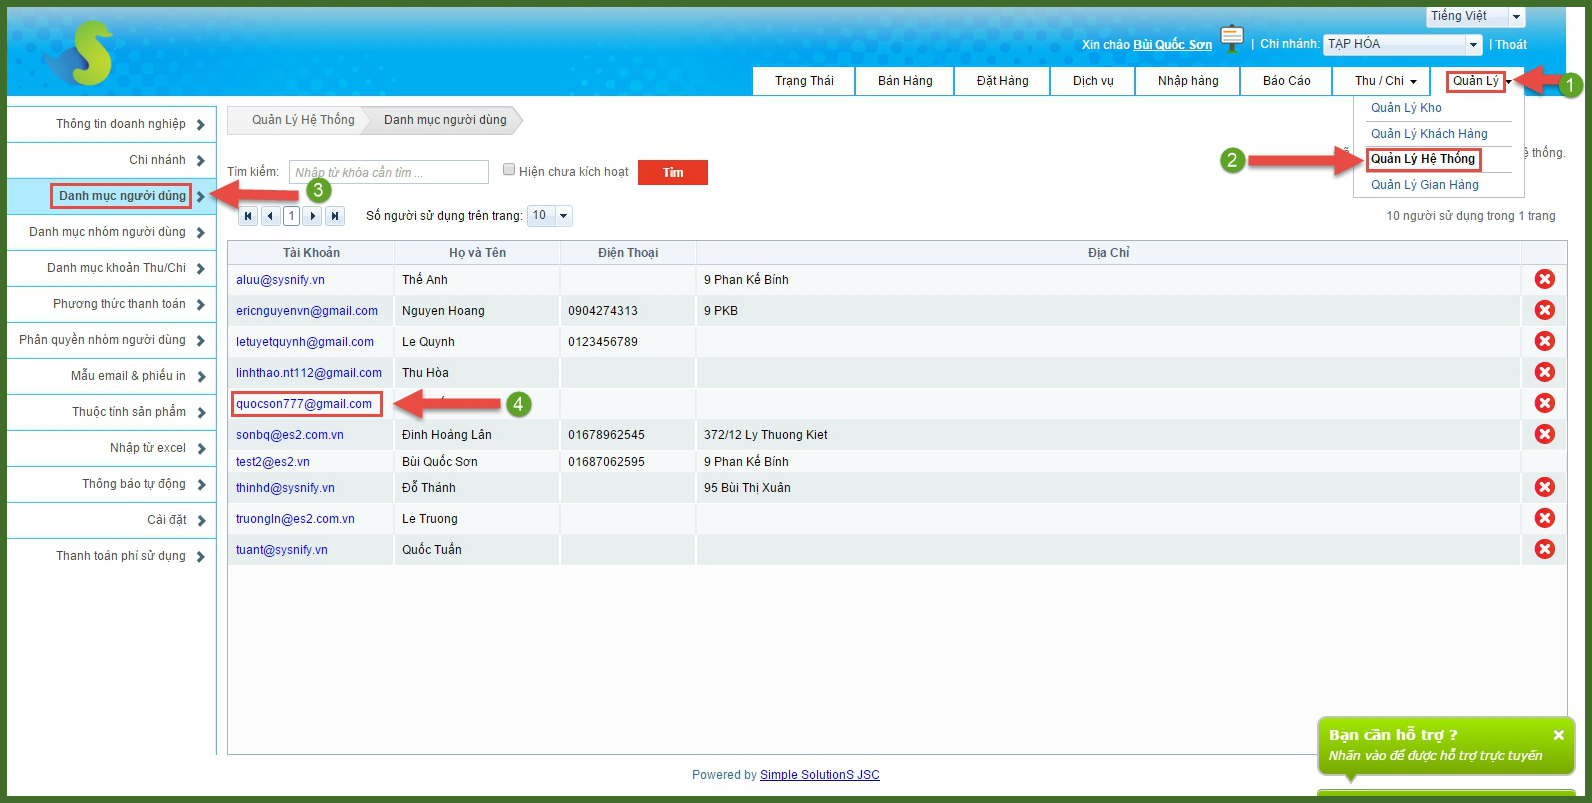
Task: Click the notification board icon beside username
Action: coord(1232,40)
